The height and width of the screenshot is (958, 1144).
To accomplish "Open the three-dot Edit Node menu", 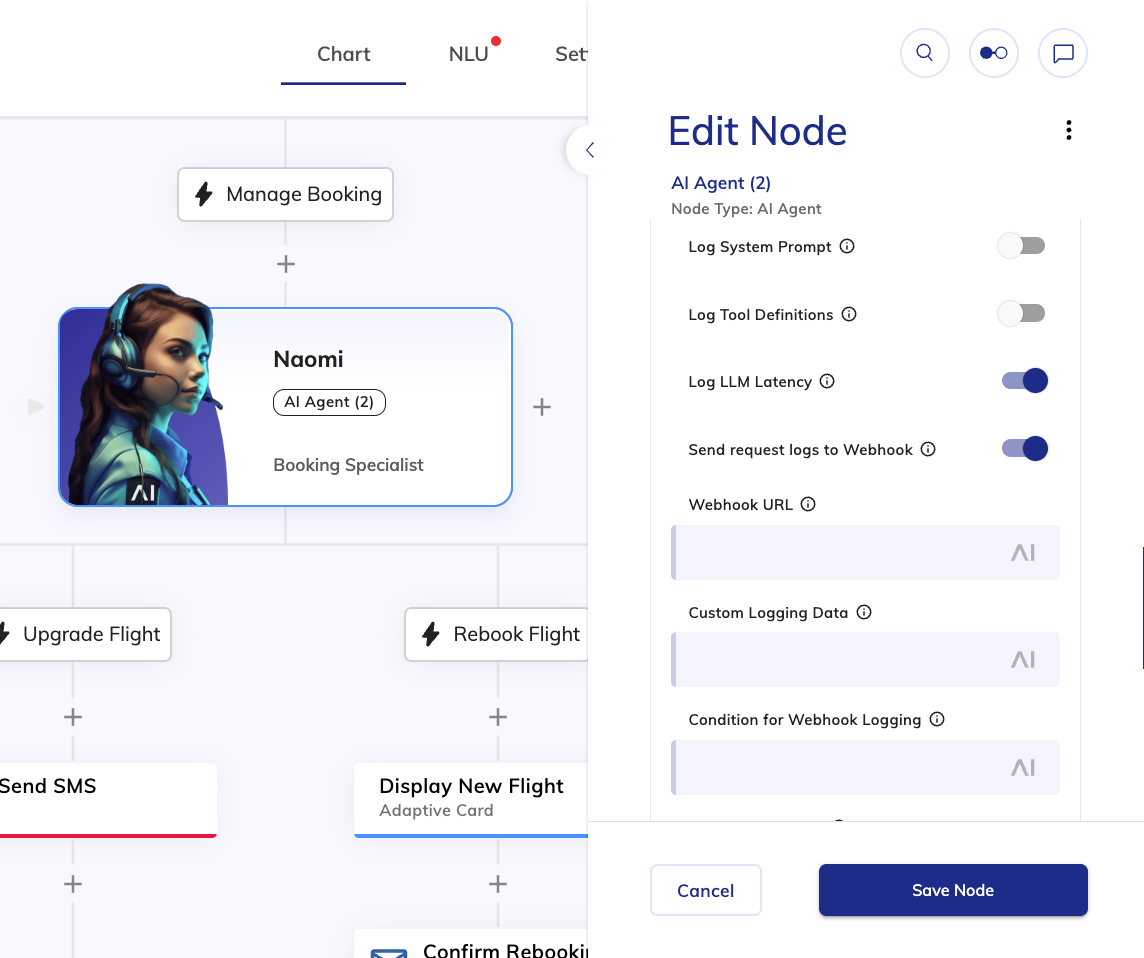I will click(1069, 130).
